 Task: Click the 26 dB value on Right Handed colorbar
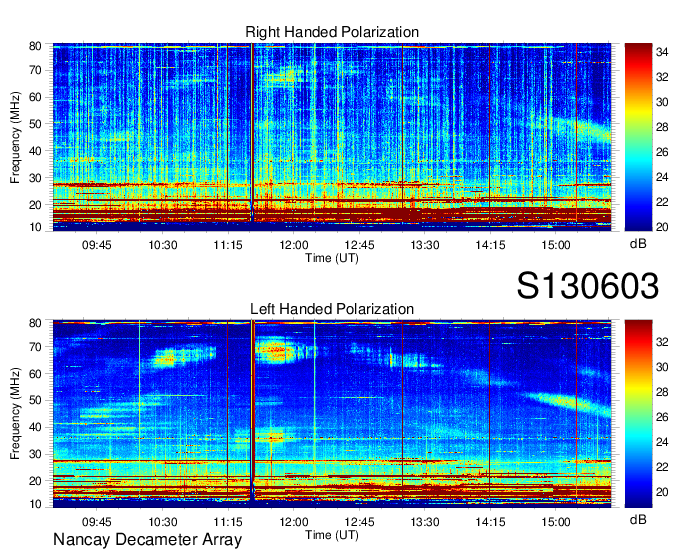click(x=662, y=152)
